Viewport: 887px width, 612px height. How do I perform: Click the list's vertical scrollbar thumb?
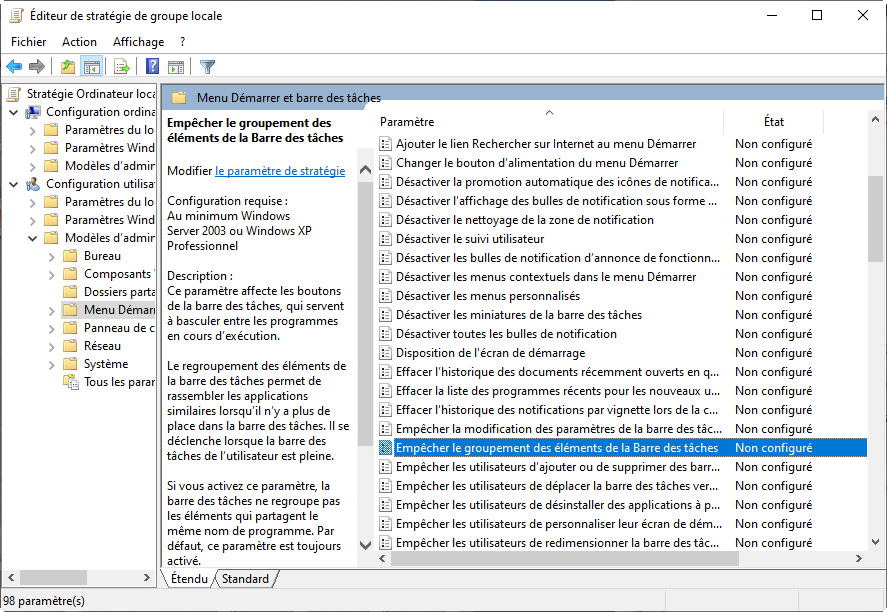[875, 218]
